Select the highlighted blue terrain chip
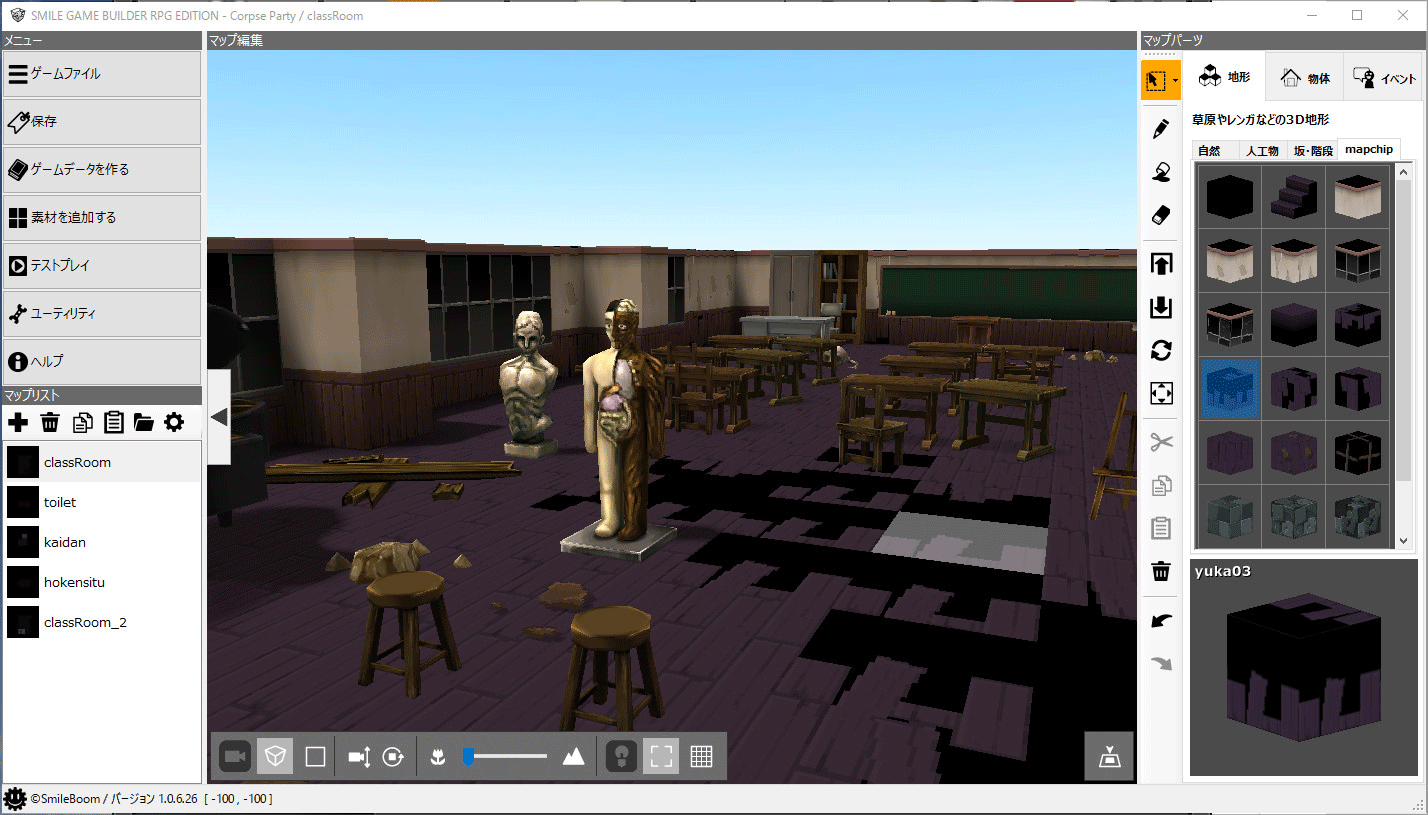Image resolution: width=1428 pixels, height=815 pixels. point(1229,388)
